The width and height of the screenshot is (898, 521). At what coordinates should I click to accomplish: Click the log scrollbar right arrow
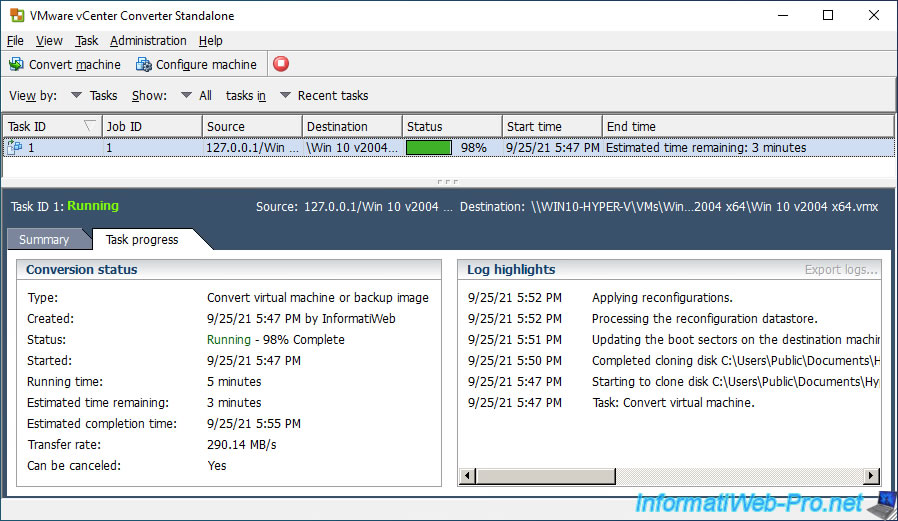(871, 476)
